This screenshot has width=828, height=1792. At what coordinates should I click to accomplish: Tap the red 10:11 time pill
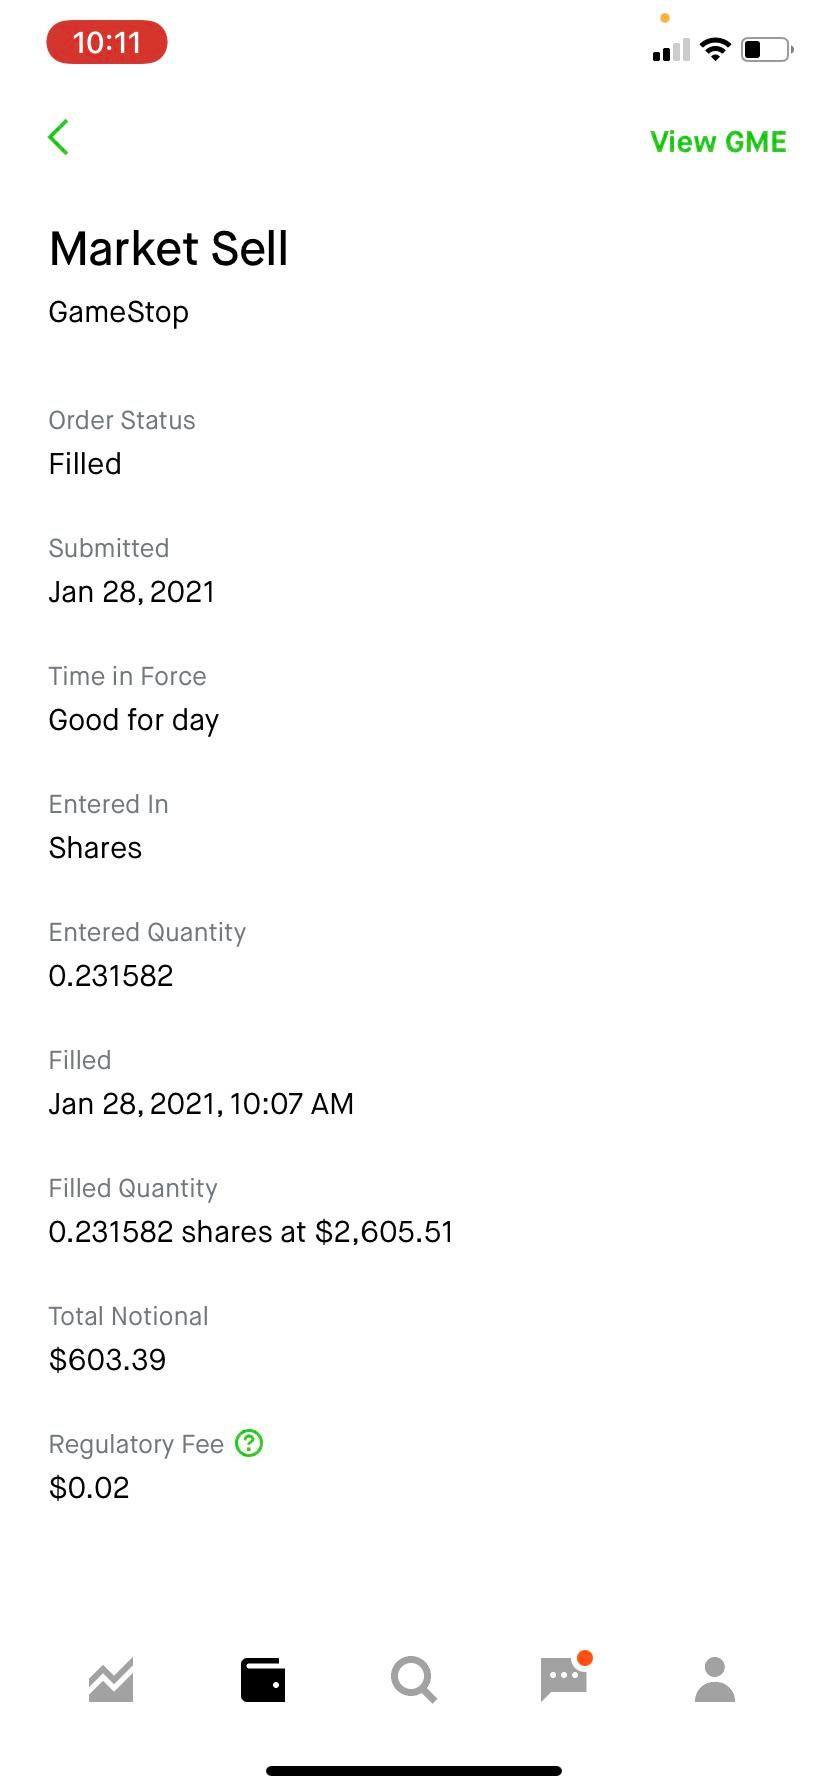107,43
